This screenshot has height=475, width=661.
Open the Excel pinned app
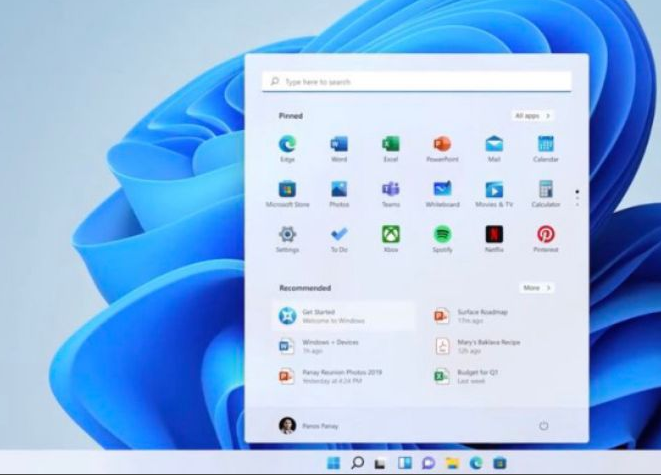click(x=391, y=145)
